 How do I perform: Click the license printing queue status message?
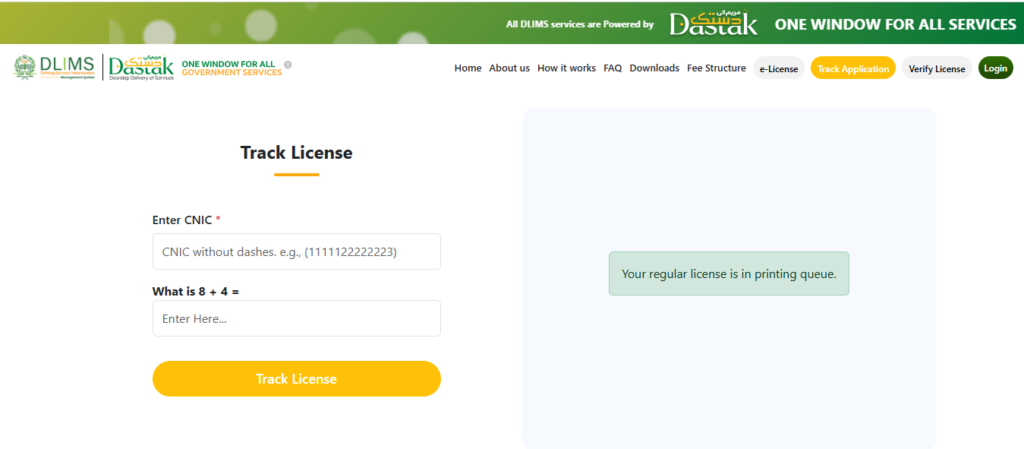click(x=729, y=273)
